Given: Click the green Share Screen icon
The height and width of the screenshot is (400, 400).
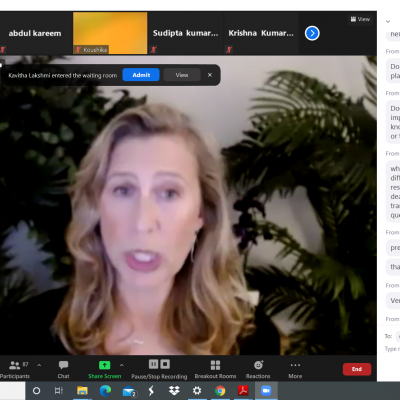Looking at the screenshot, I should point(104,365).
